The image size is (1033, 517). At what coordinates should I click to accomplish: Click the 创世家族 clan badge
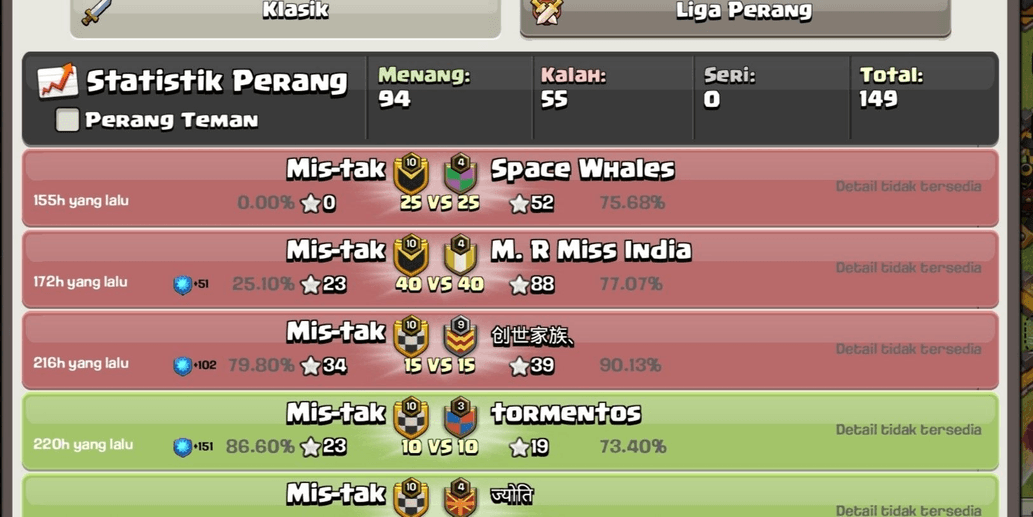point(461,336)
